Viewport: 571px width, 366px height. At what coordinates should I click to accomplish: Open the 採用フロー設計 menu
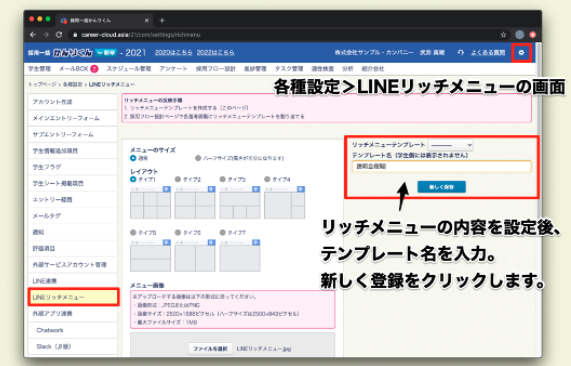216,68
